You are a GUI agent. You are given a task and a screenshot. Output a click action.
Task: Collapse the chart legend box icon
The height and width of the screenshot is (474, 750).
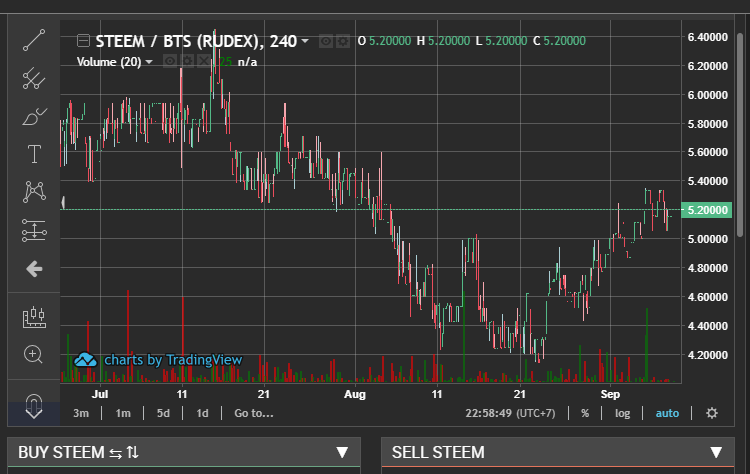83,41
